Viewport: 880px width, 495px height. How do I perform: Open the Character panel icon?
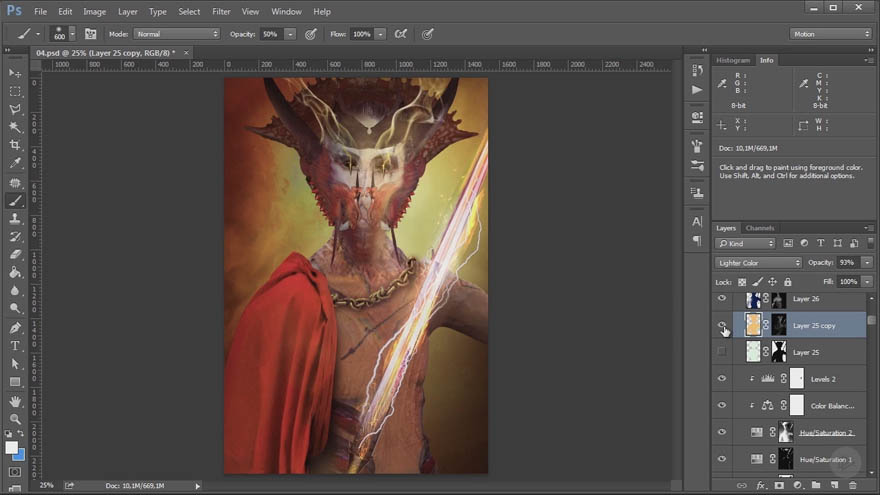coord(697,222)
